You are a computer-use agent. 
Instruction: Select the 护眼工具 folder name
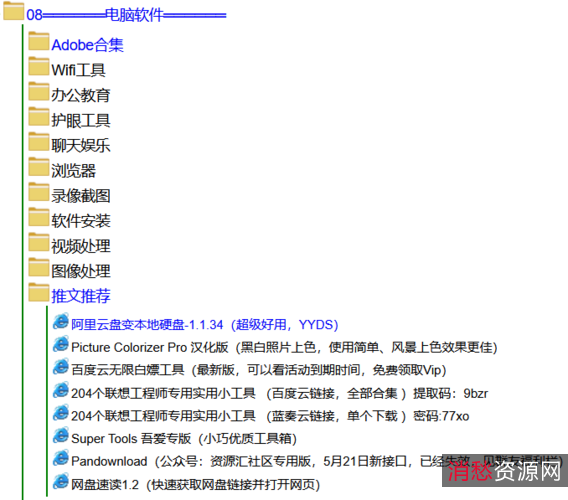(81, 120)
